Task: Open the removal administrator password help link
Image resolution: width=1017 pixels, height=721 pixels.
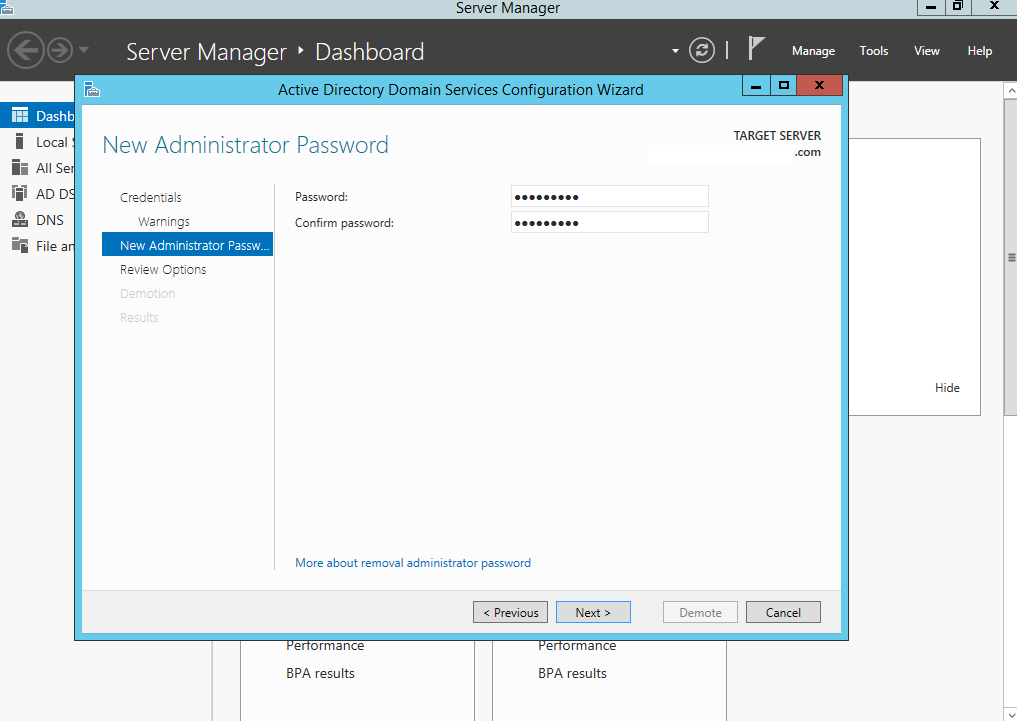Action: 413,562
